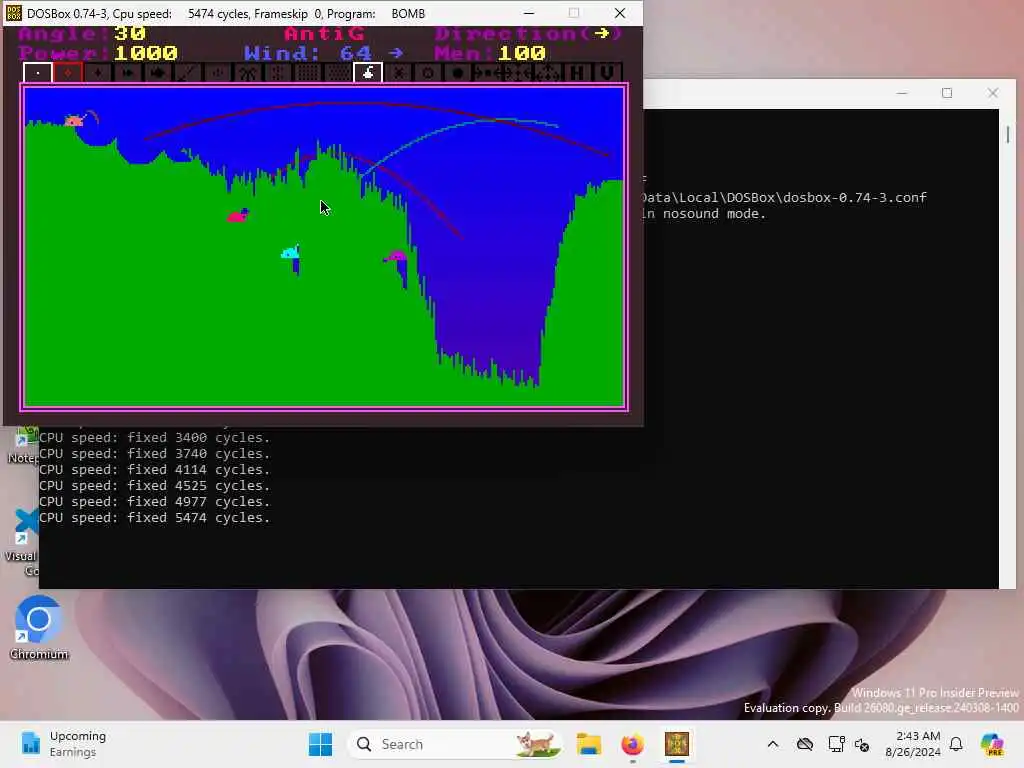Open the Visual Studio Code desktop shortcut
This screenshot has height=768, width=1024.
pyautogui.click(x=23, y=542)
